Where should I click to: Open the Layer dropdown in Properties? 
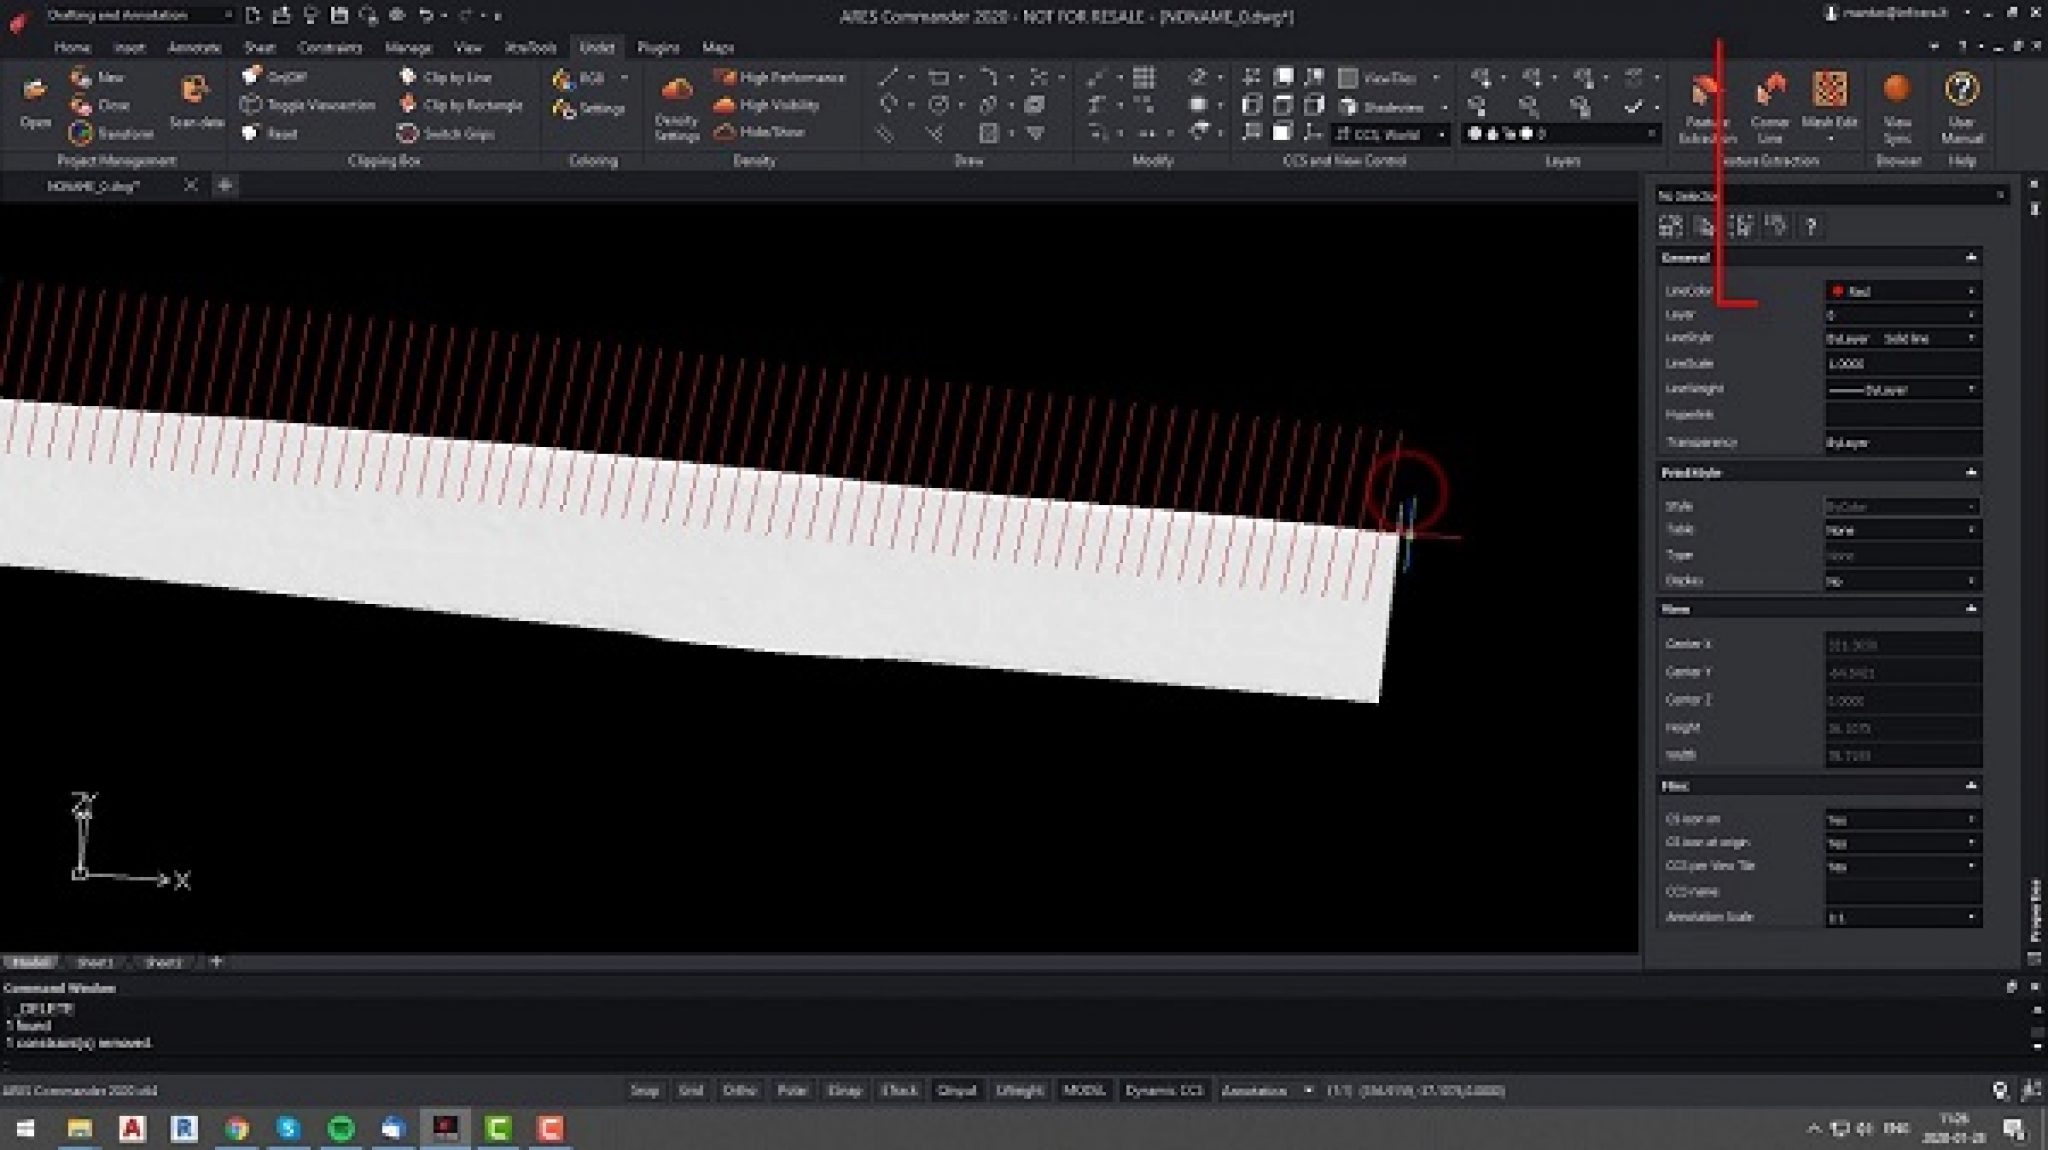tap(1970, 313)
